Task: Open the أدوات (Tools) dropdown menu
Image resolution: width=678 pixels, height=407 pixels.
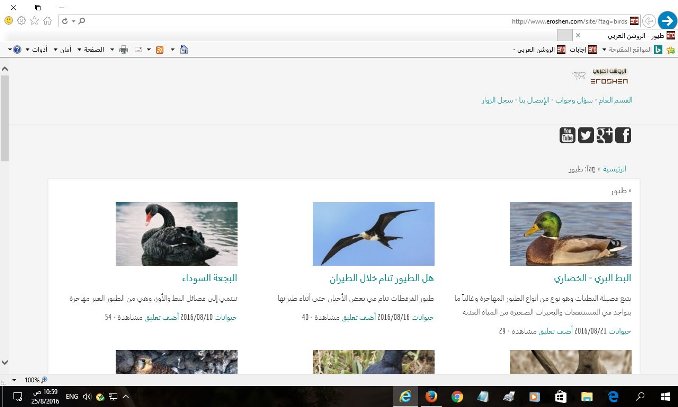Action: pyautogui.click(x=36, y=49)
